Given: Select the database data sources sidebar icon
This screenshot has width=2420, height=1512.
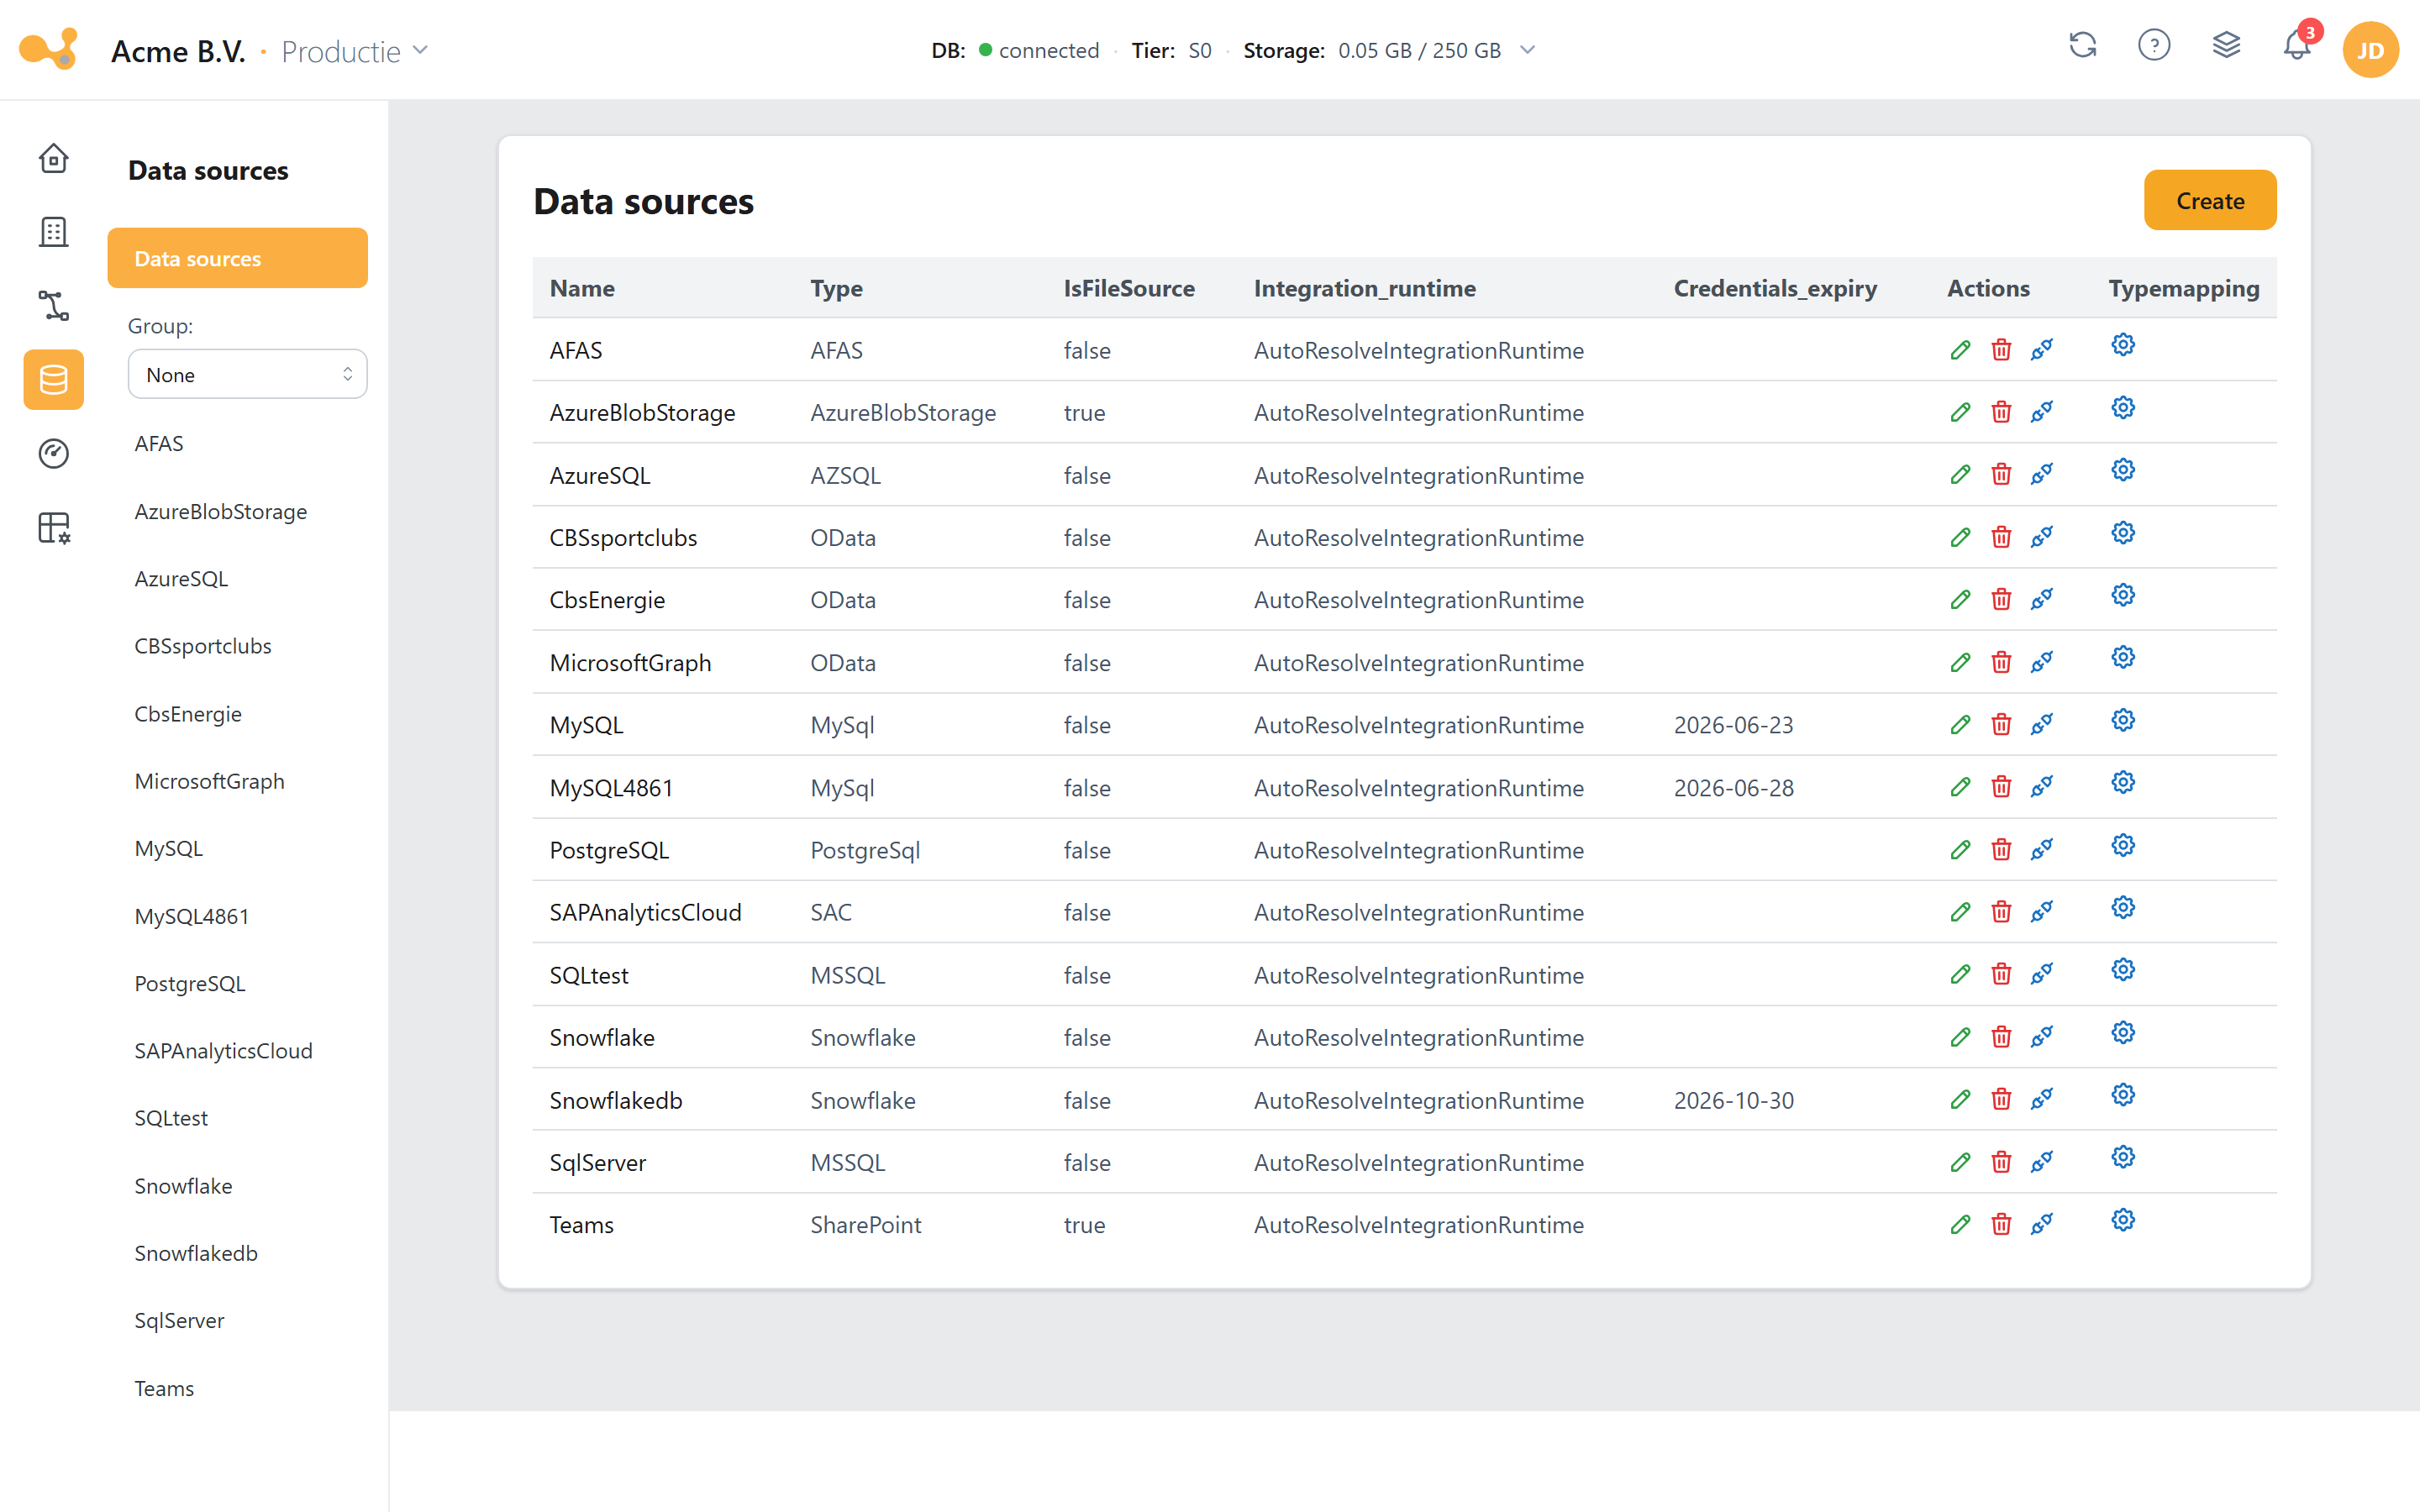Looking at the screenshot, I should click(x=53, y=380).
